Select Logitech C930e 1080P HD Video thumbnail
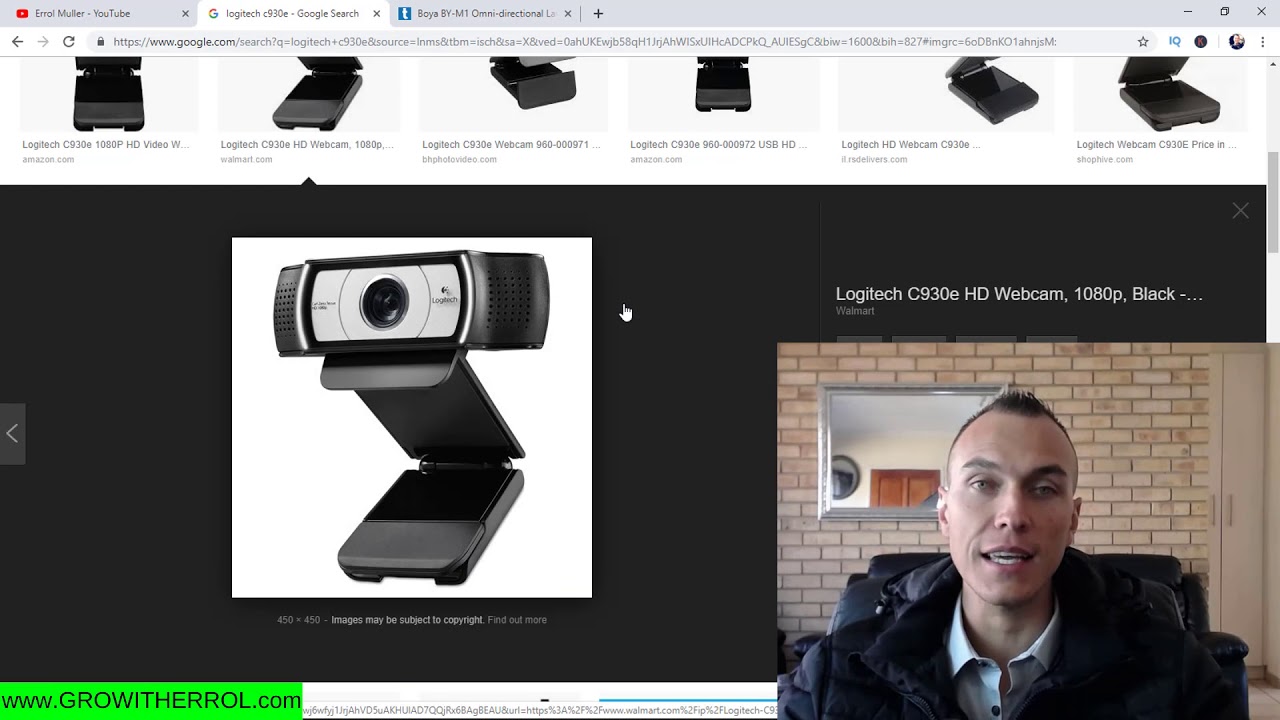Image resolution: width=1280 pixels, height=720 pixels. click(109, 95)
